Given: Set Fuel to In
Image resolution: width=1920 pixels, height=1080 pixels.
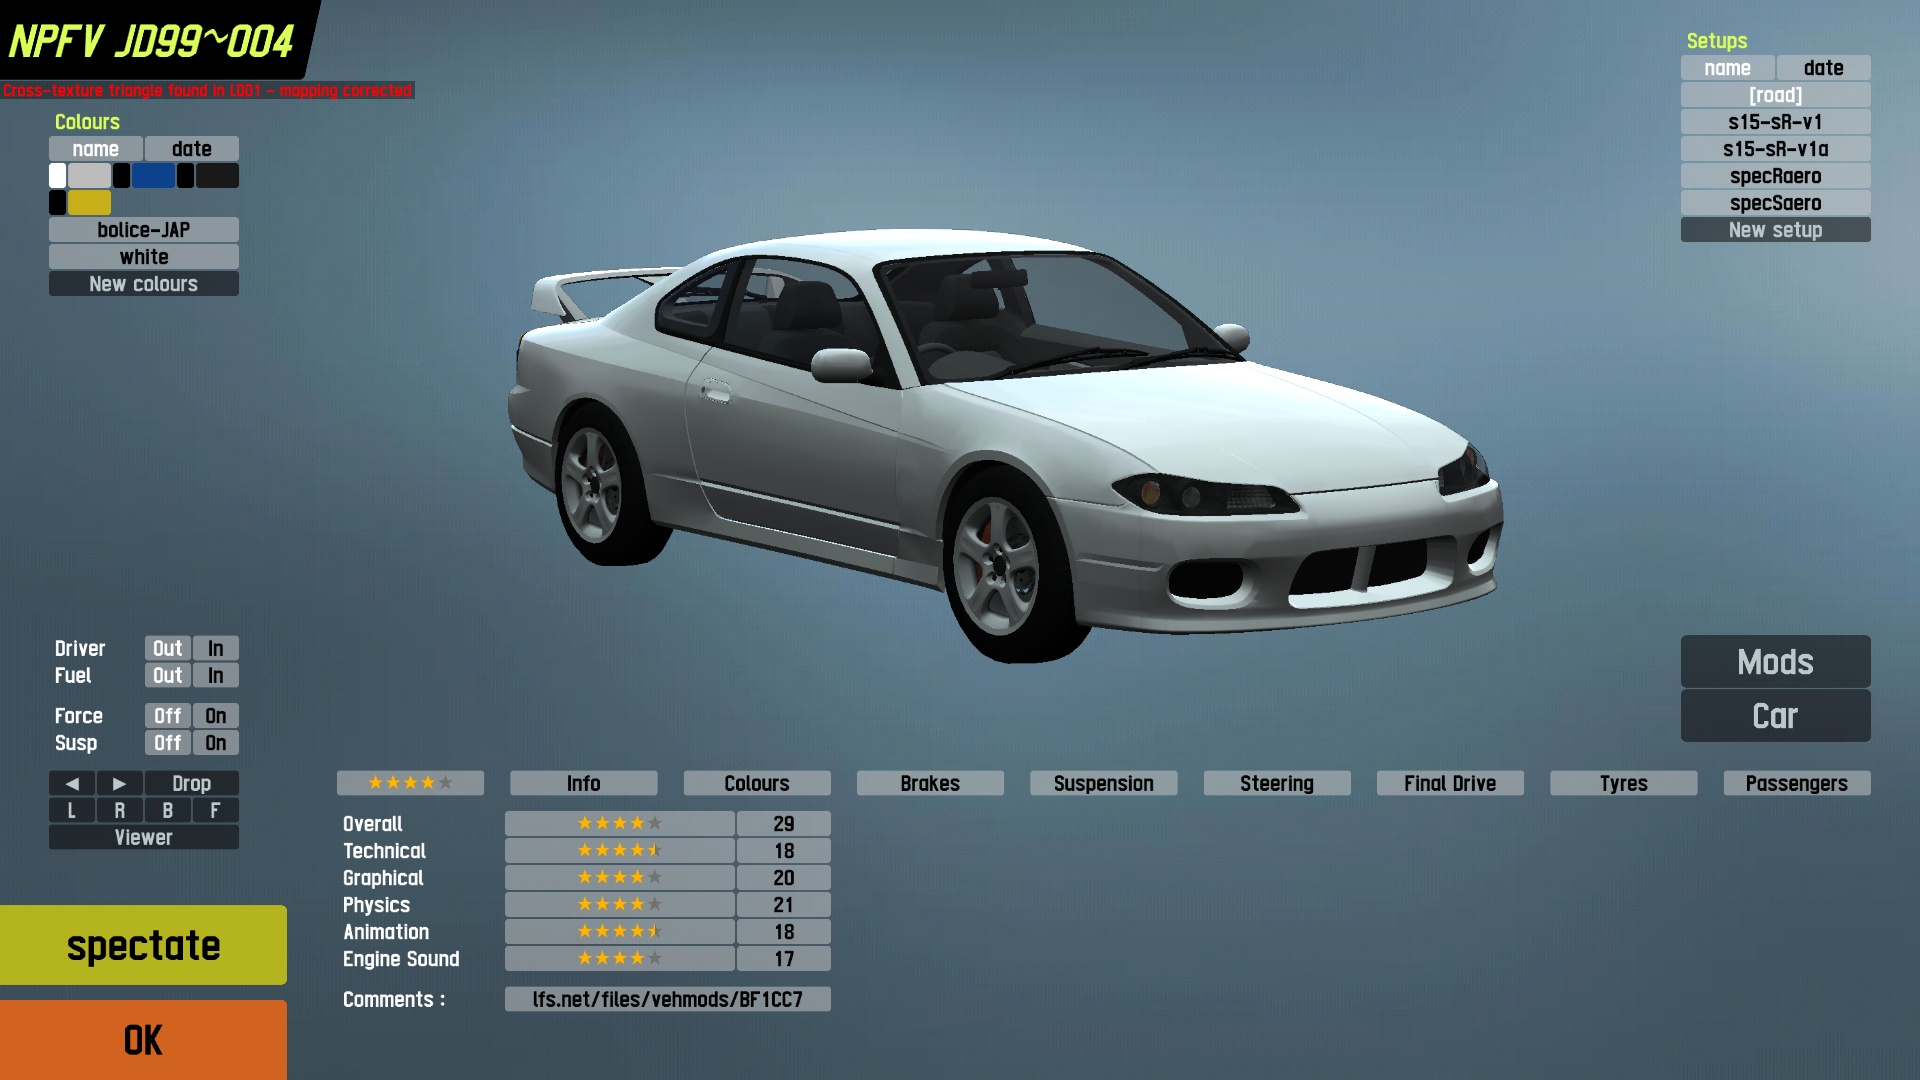Looking at the screenshot, I should point(215,675).
